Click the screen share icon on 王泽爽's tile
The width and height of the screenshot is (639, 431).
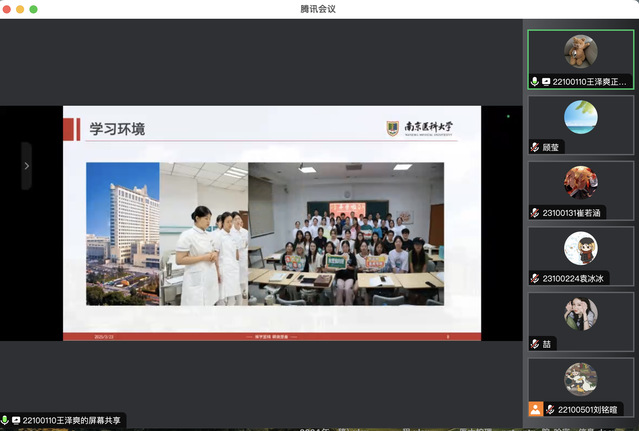(546, 81)
